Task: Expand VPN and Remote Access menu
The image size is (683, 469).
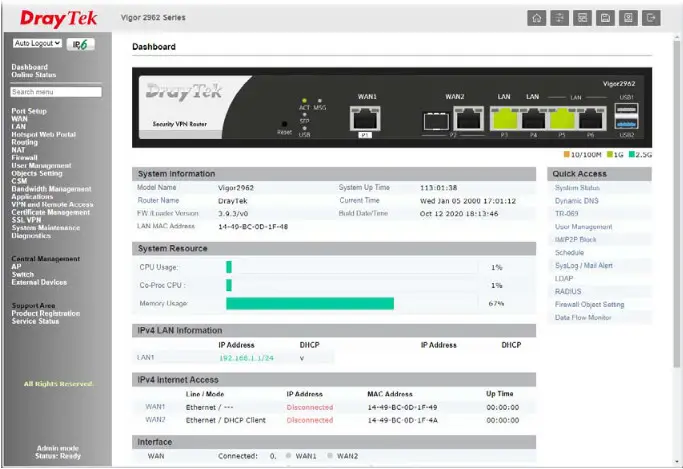Action: point(52,204)
